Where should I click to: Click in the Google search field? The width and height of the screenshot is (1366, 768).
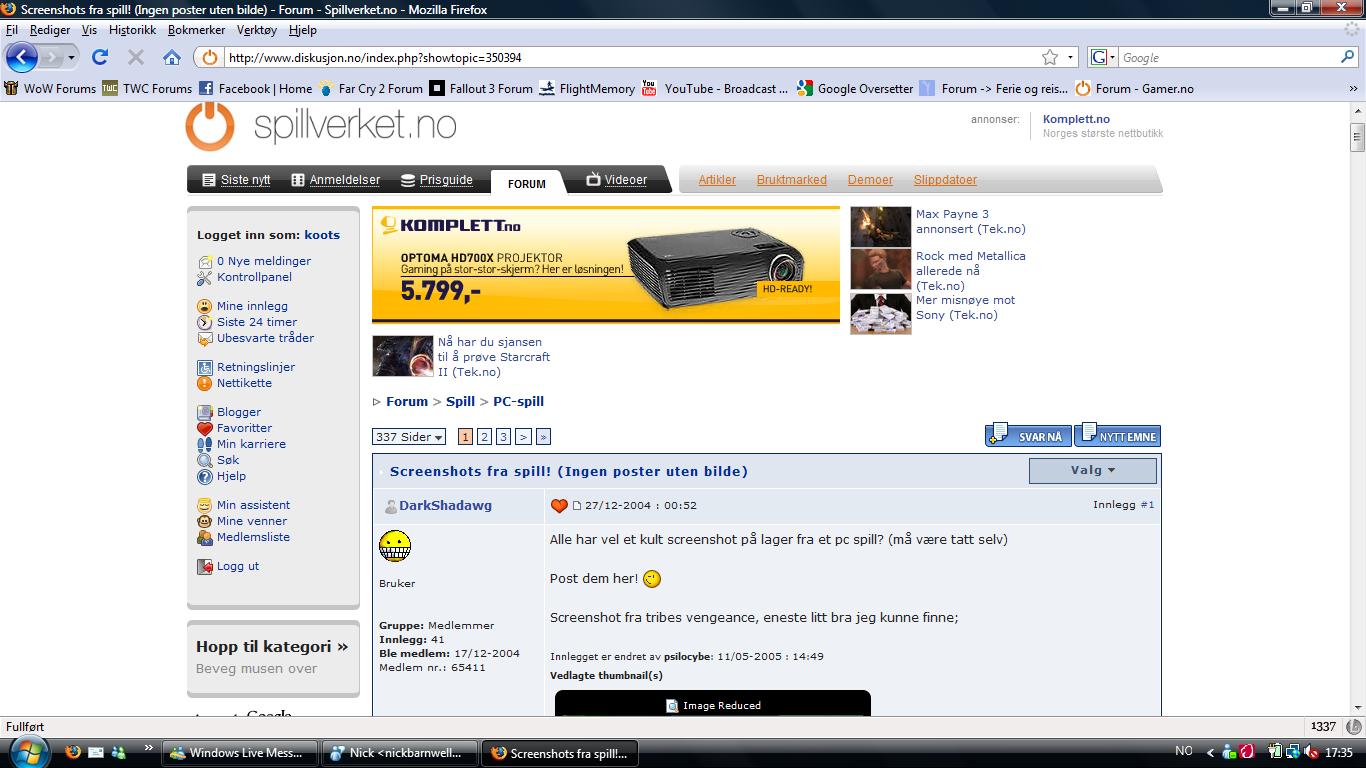tap(1228, 58)
